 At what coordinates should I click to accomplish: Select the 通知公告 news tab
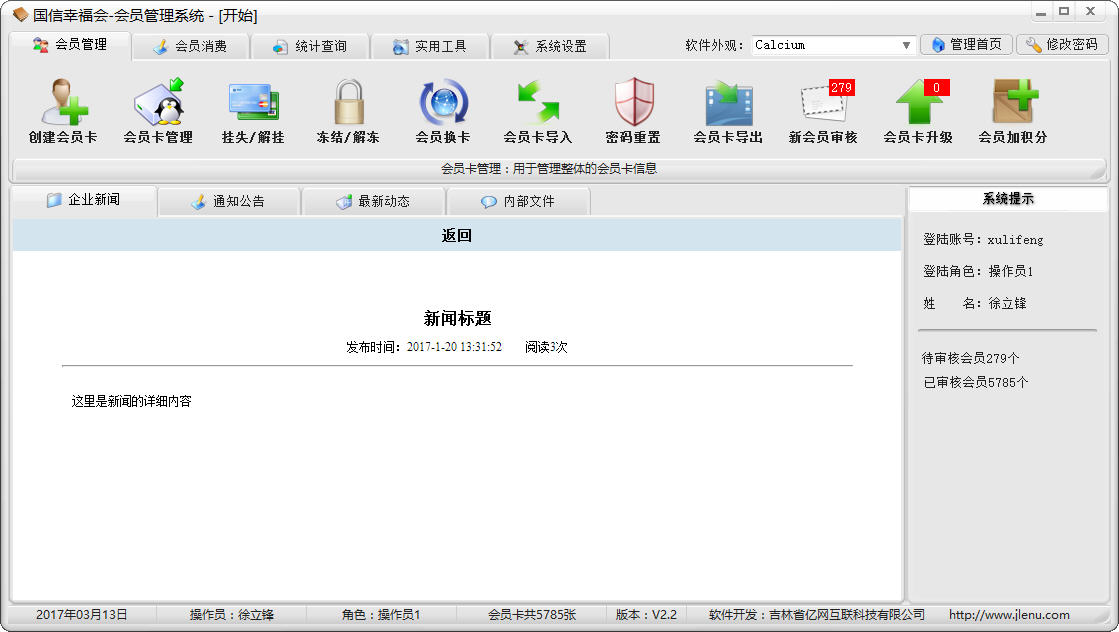pyautogui.click(x=229, y=201)
